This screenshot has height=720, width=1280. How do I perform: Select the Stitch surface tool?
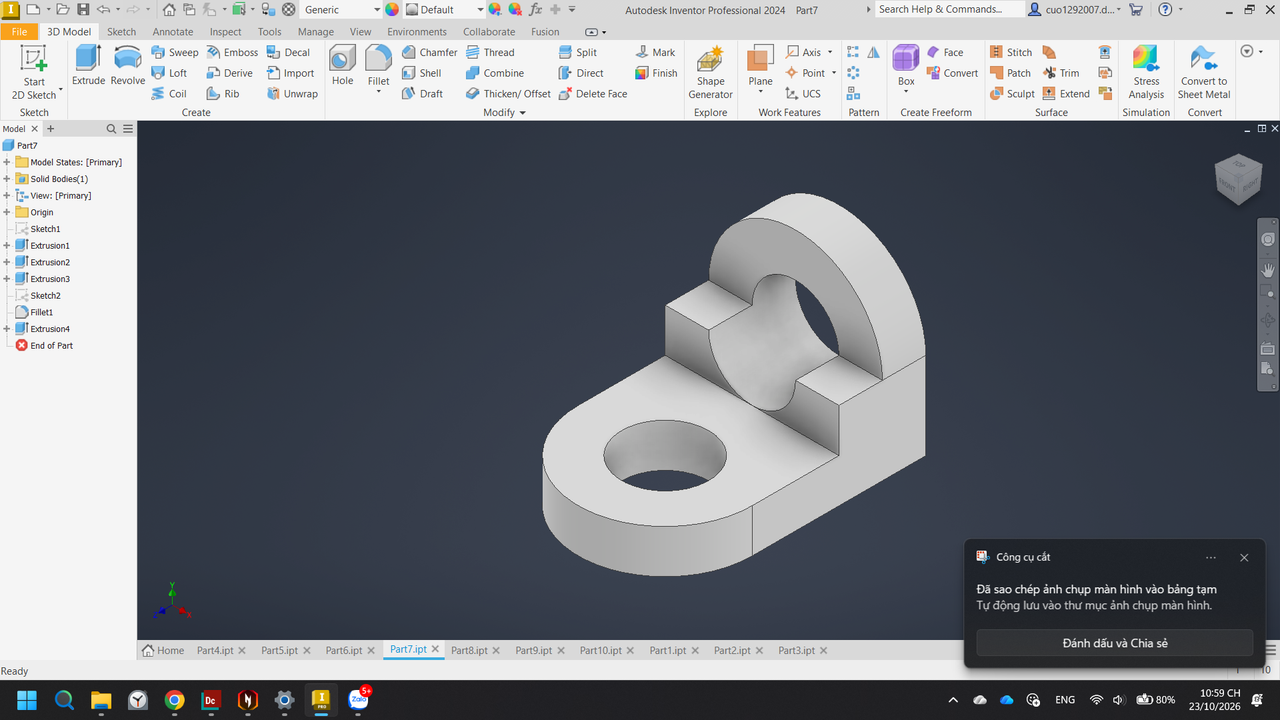(1011, 52)
